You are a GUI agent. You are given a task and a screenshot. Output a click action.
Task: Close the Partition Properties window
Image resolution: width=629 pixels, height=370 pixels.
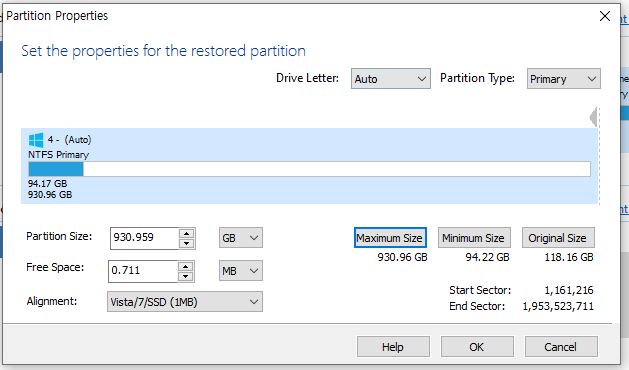pos(605,16)
